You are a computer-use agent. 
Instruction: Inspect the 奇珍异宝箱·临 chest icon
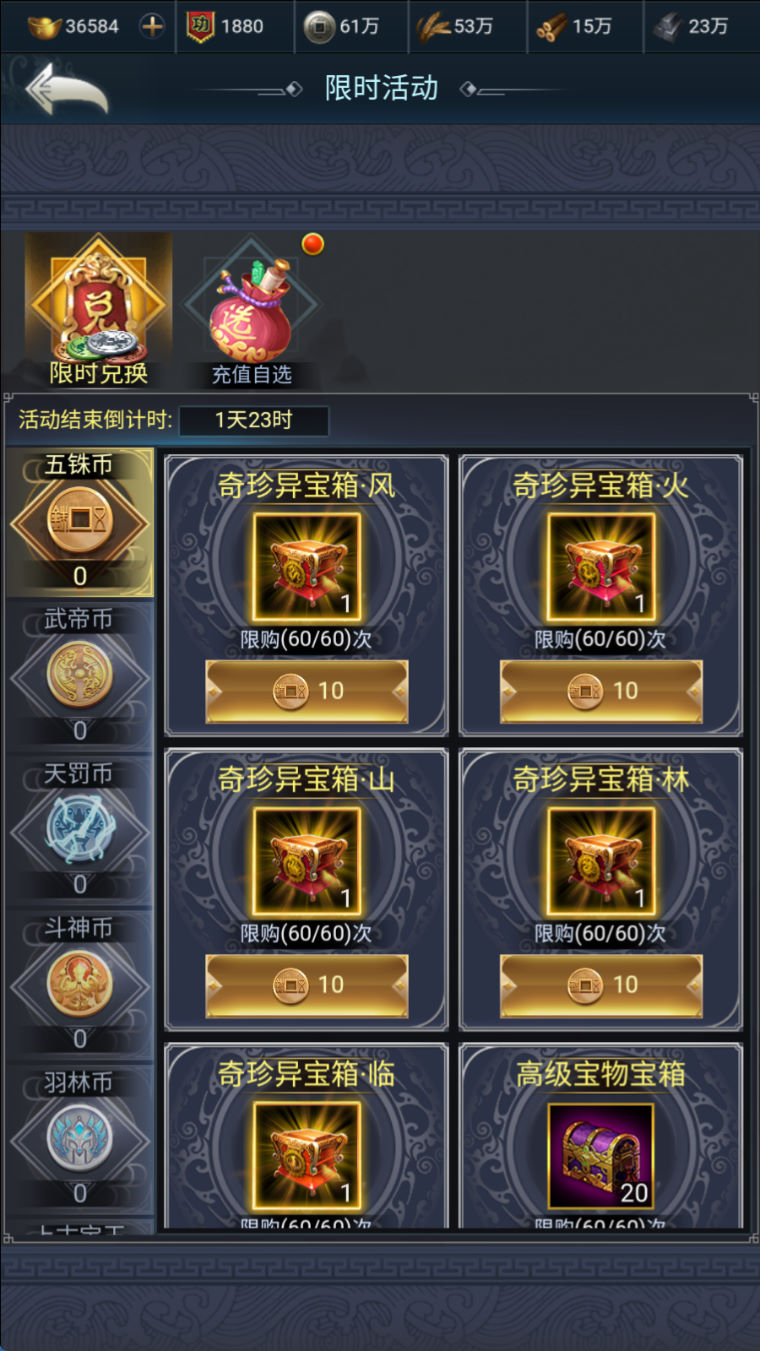pos(307,1155)
